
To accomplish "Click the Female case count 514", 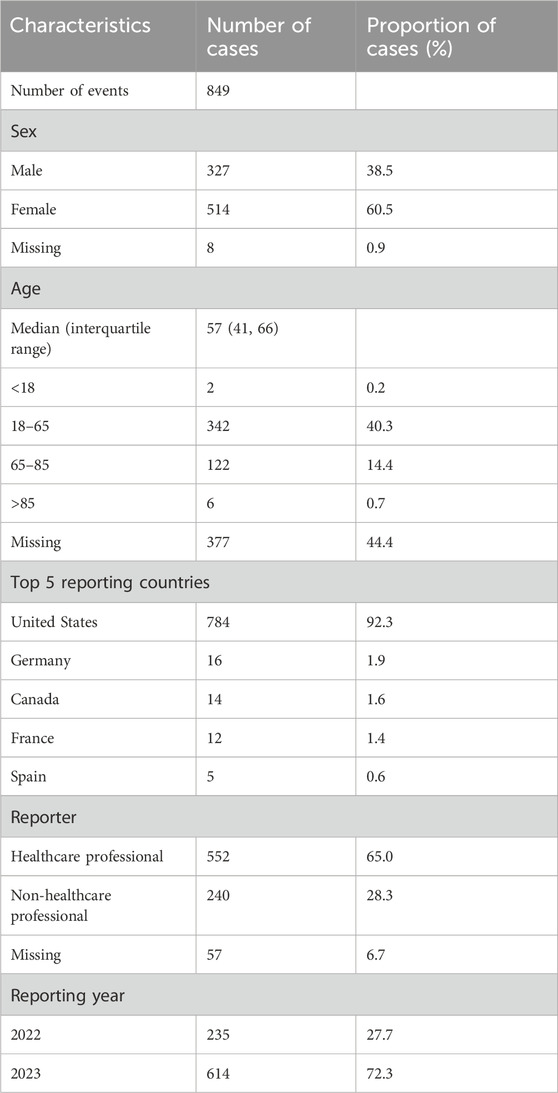I will [219, 207].
